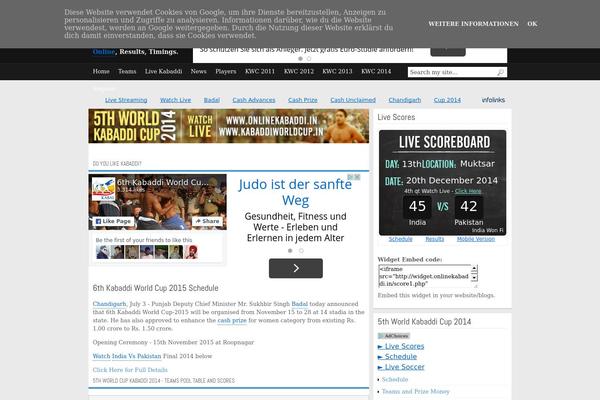Click the Judo ad arrow button
Image resolution: width=600 pixels, height=400 pixels.
[293, 267]
